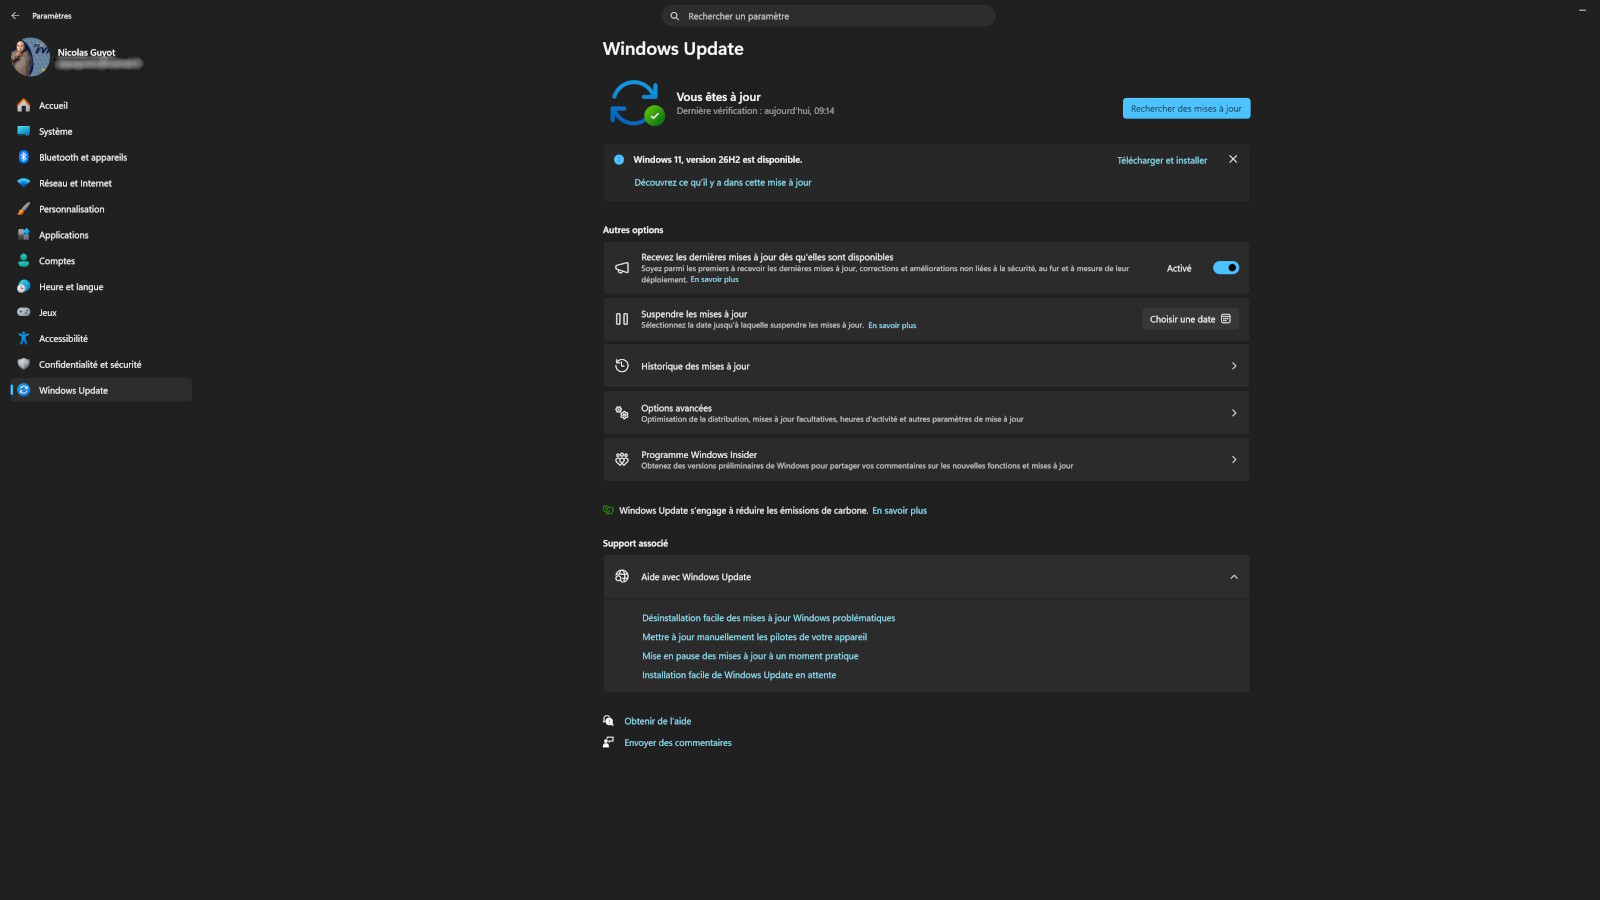Click the search magnifier icon
Viewport: 1600px width, 900px height.
coord(675,16)
